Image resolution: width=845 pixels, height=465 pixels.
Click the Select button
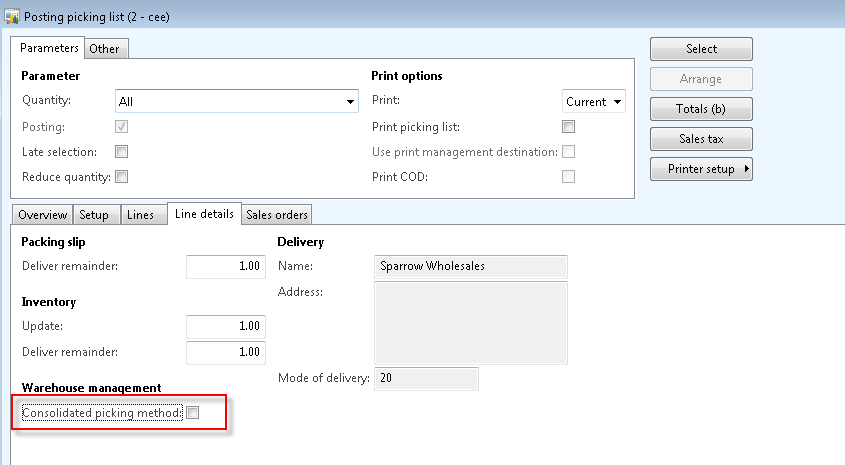(701, 49)
